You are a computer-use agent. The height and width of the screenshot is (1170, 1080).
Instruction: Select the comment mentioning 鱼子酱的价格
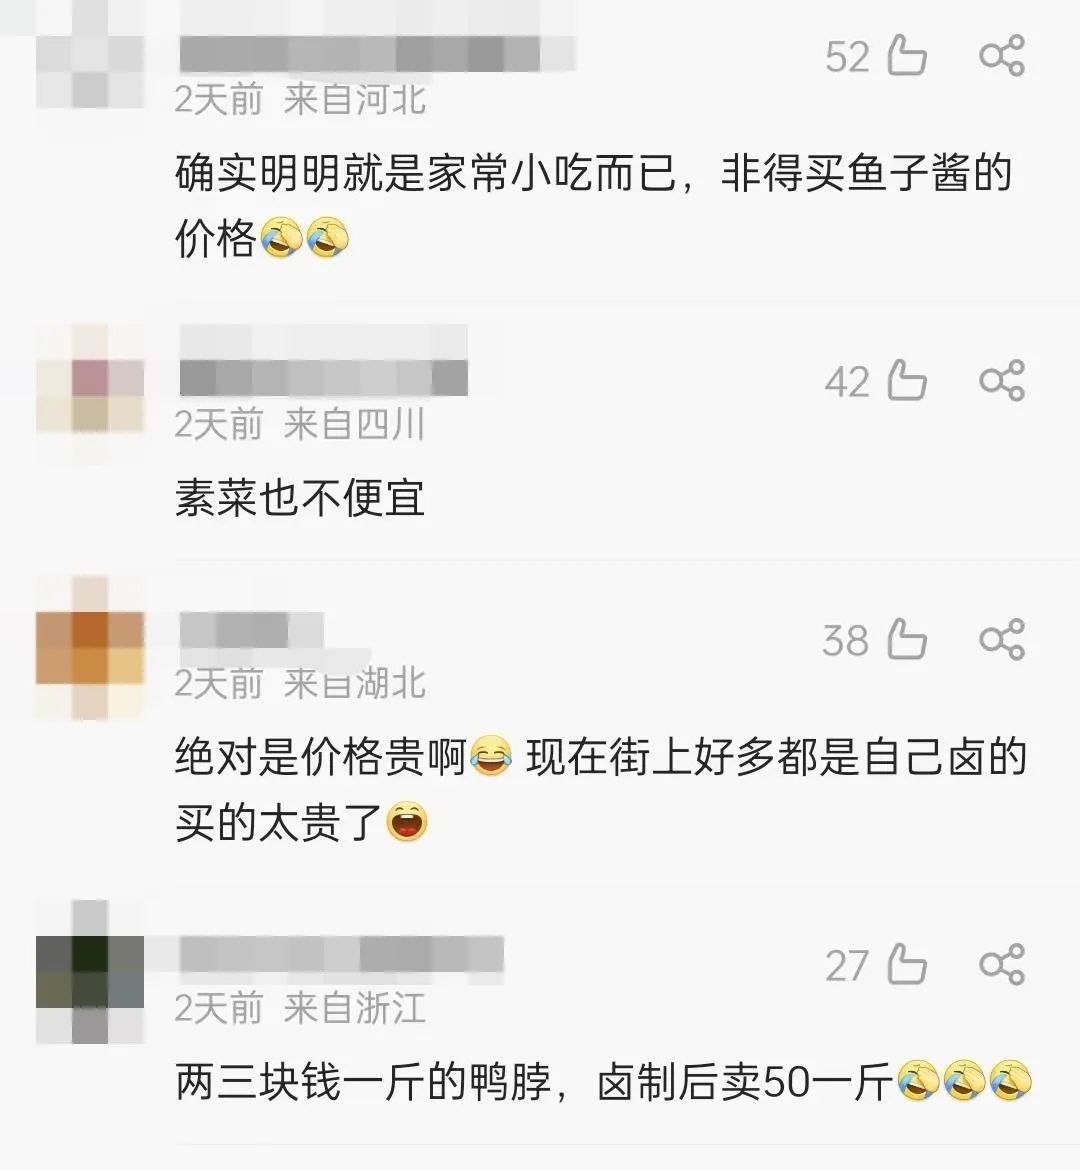click(593, 205)
